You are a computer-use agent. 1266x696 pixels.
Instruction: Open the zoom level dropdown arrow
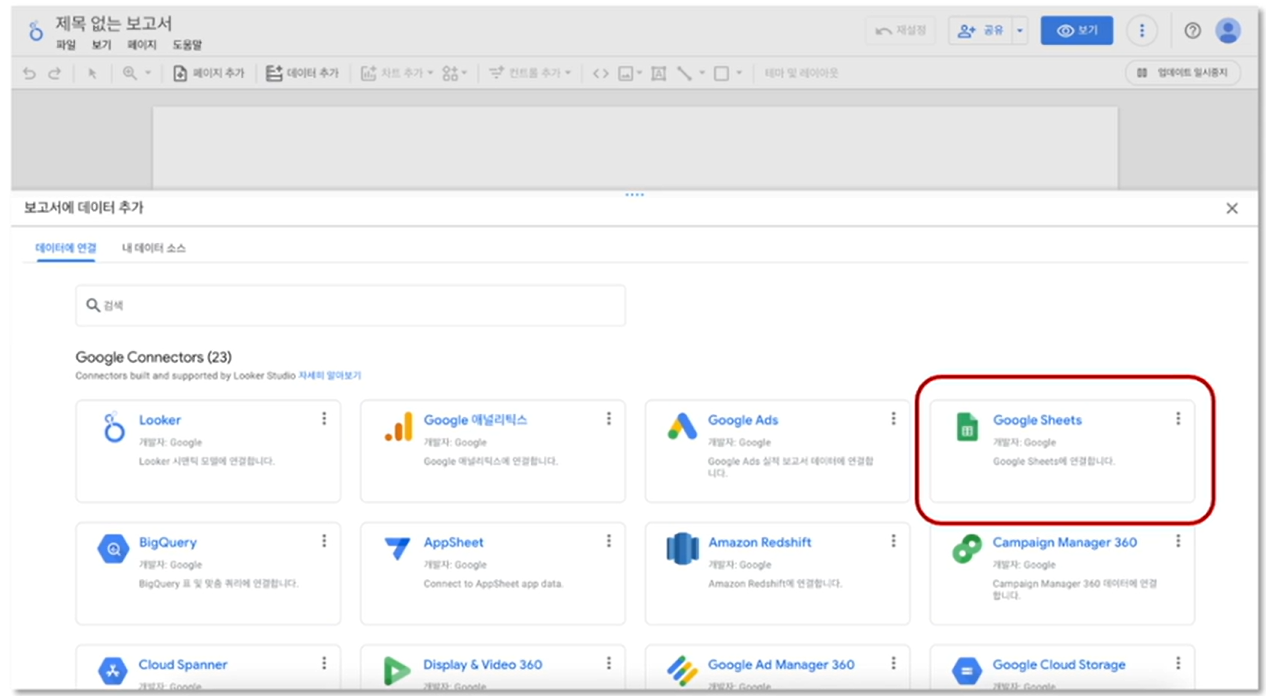click(148, 73)
